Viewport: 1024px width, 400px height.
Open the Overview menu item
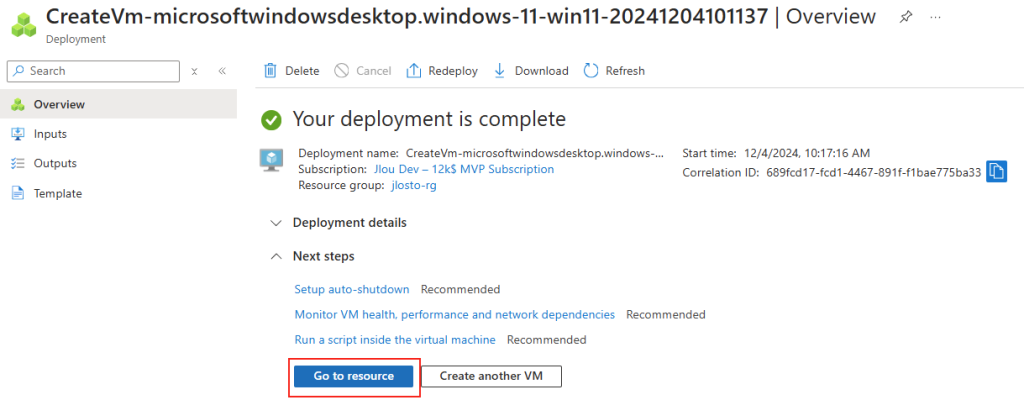pos(118,105)
